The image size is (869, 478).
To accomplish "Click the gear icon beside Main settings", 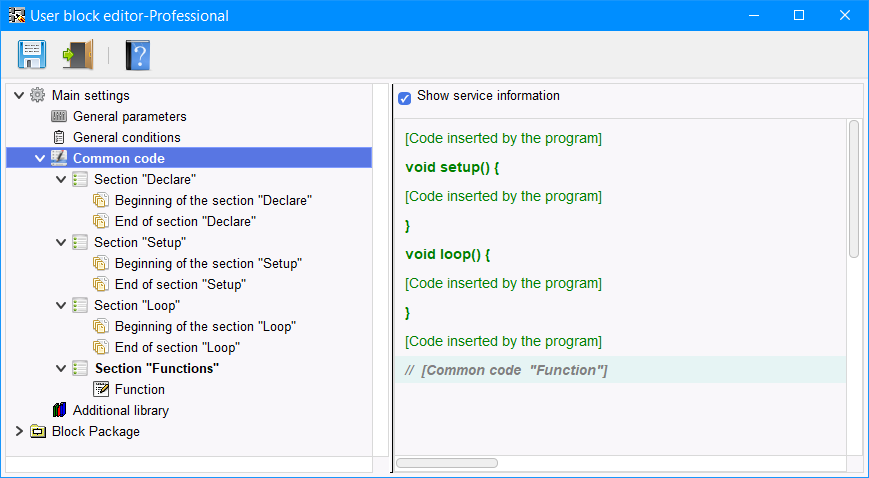I will (x=38, y=96).
